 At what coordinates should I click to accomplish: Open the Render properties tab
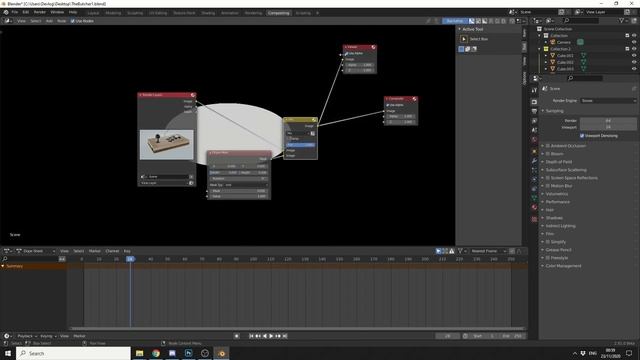point(534,101)
